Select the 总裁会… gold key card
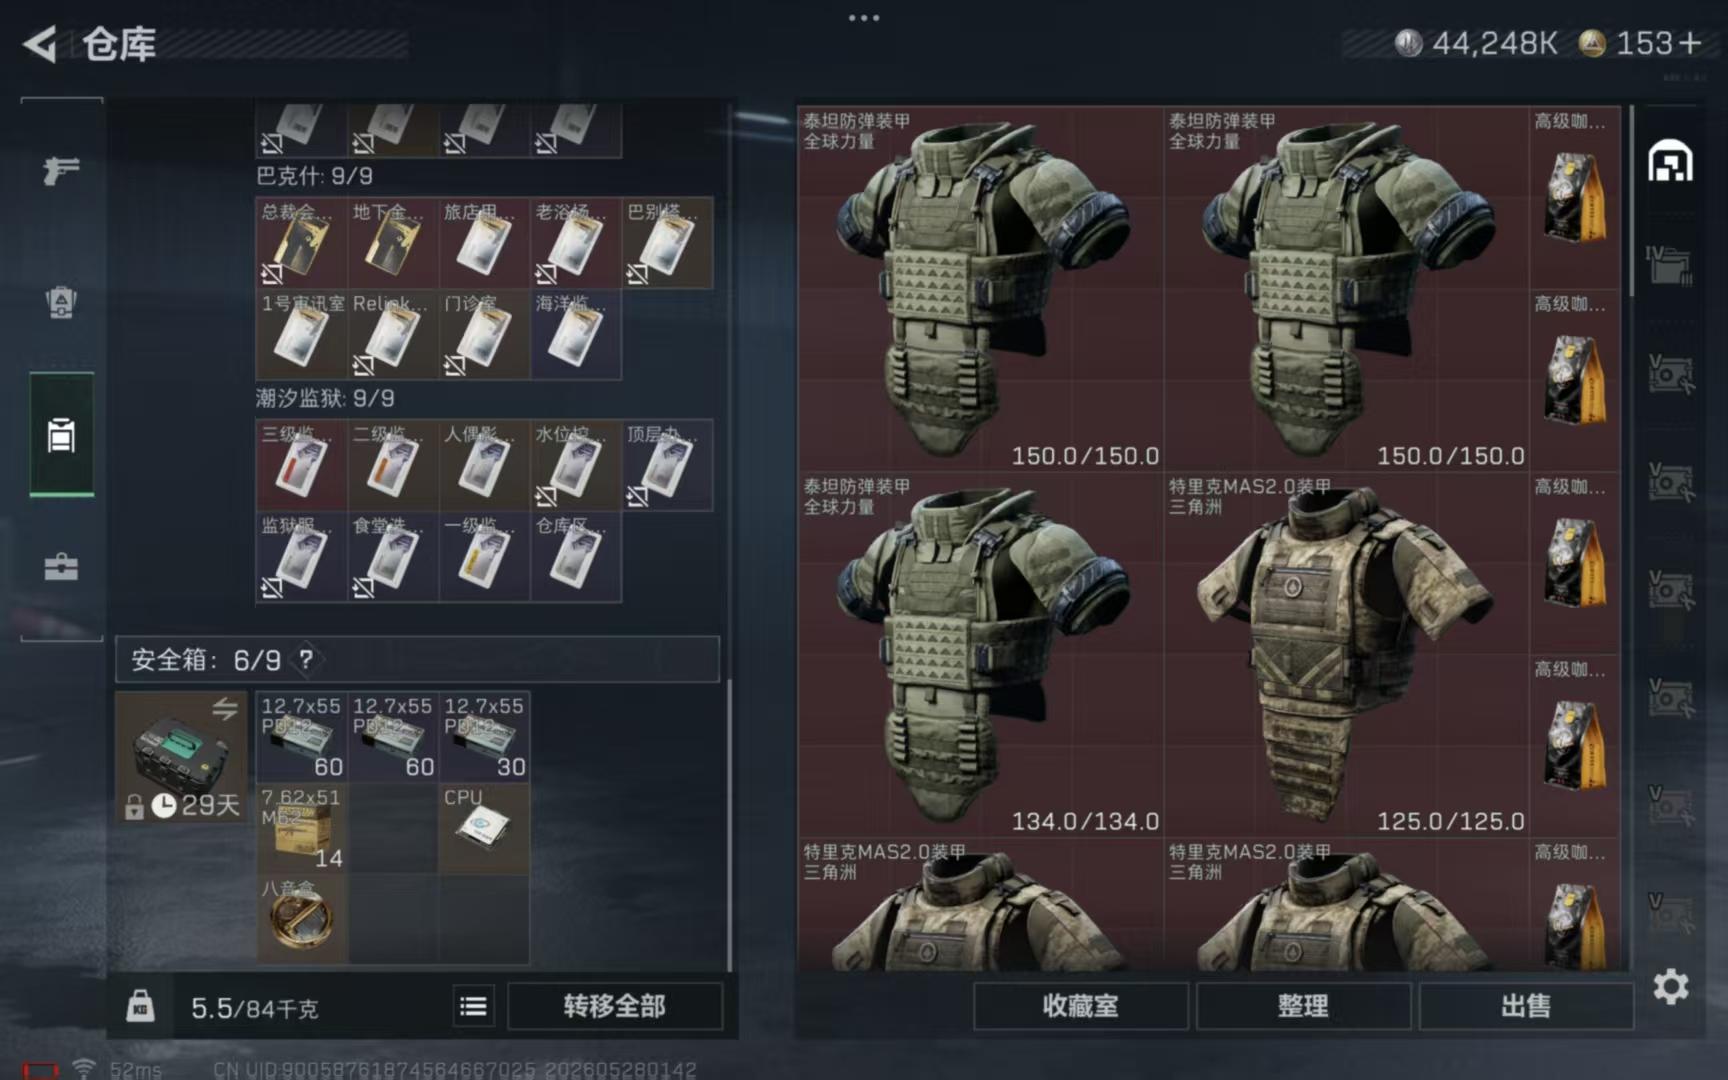Image resolution: width=1728 pixels, height=1080 pixels. (302, 243)
